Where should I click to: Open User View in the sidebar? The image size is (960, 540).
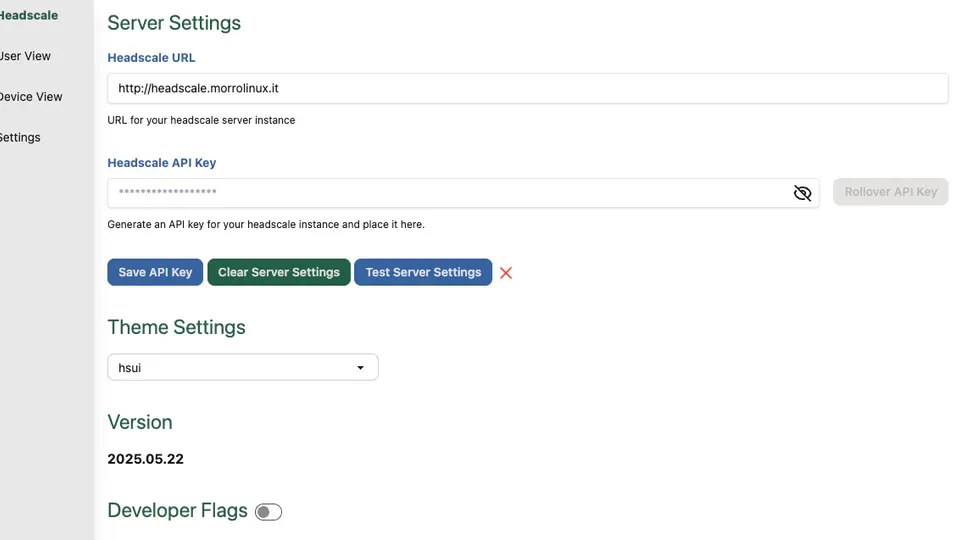click(25, 56)
